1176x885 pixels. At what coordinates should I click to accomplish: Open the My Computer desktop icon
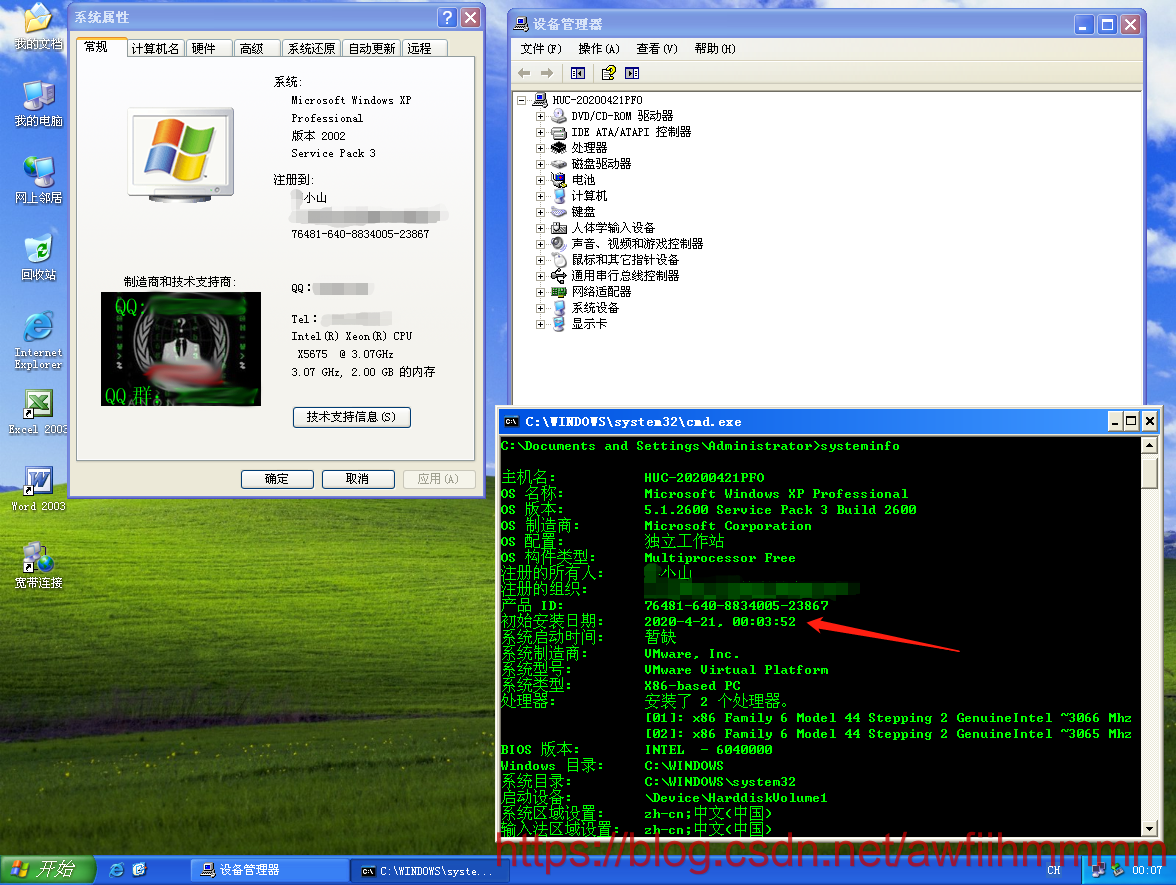pos(38,104)
